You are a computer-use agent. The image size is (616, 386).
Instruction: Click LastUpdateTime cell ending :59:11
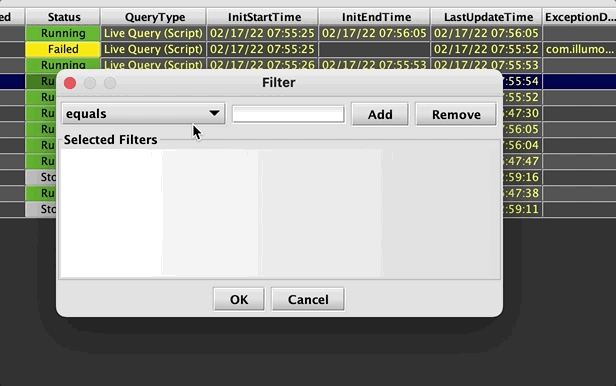click(x=522, y=209)
